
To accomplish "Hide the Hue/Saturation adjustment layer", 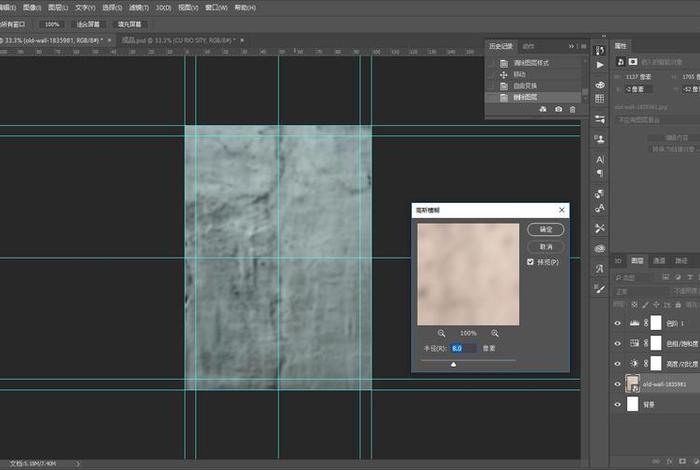I will coord(618,343).
